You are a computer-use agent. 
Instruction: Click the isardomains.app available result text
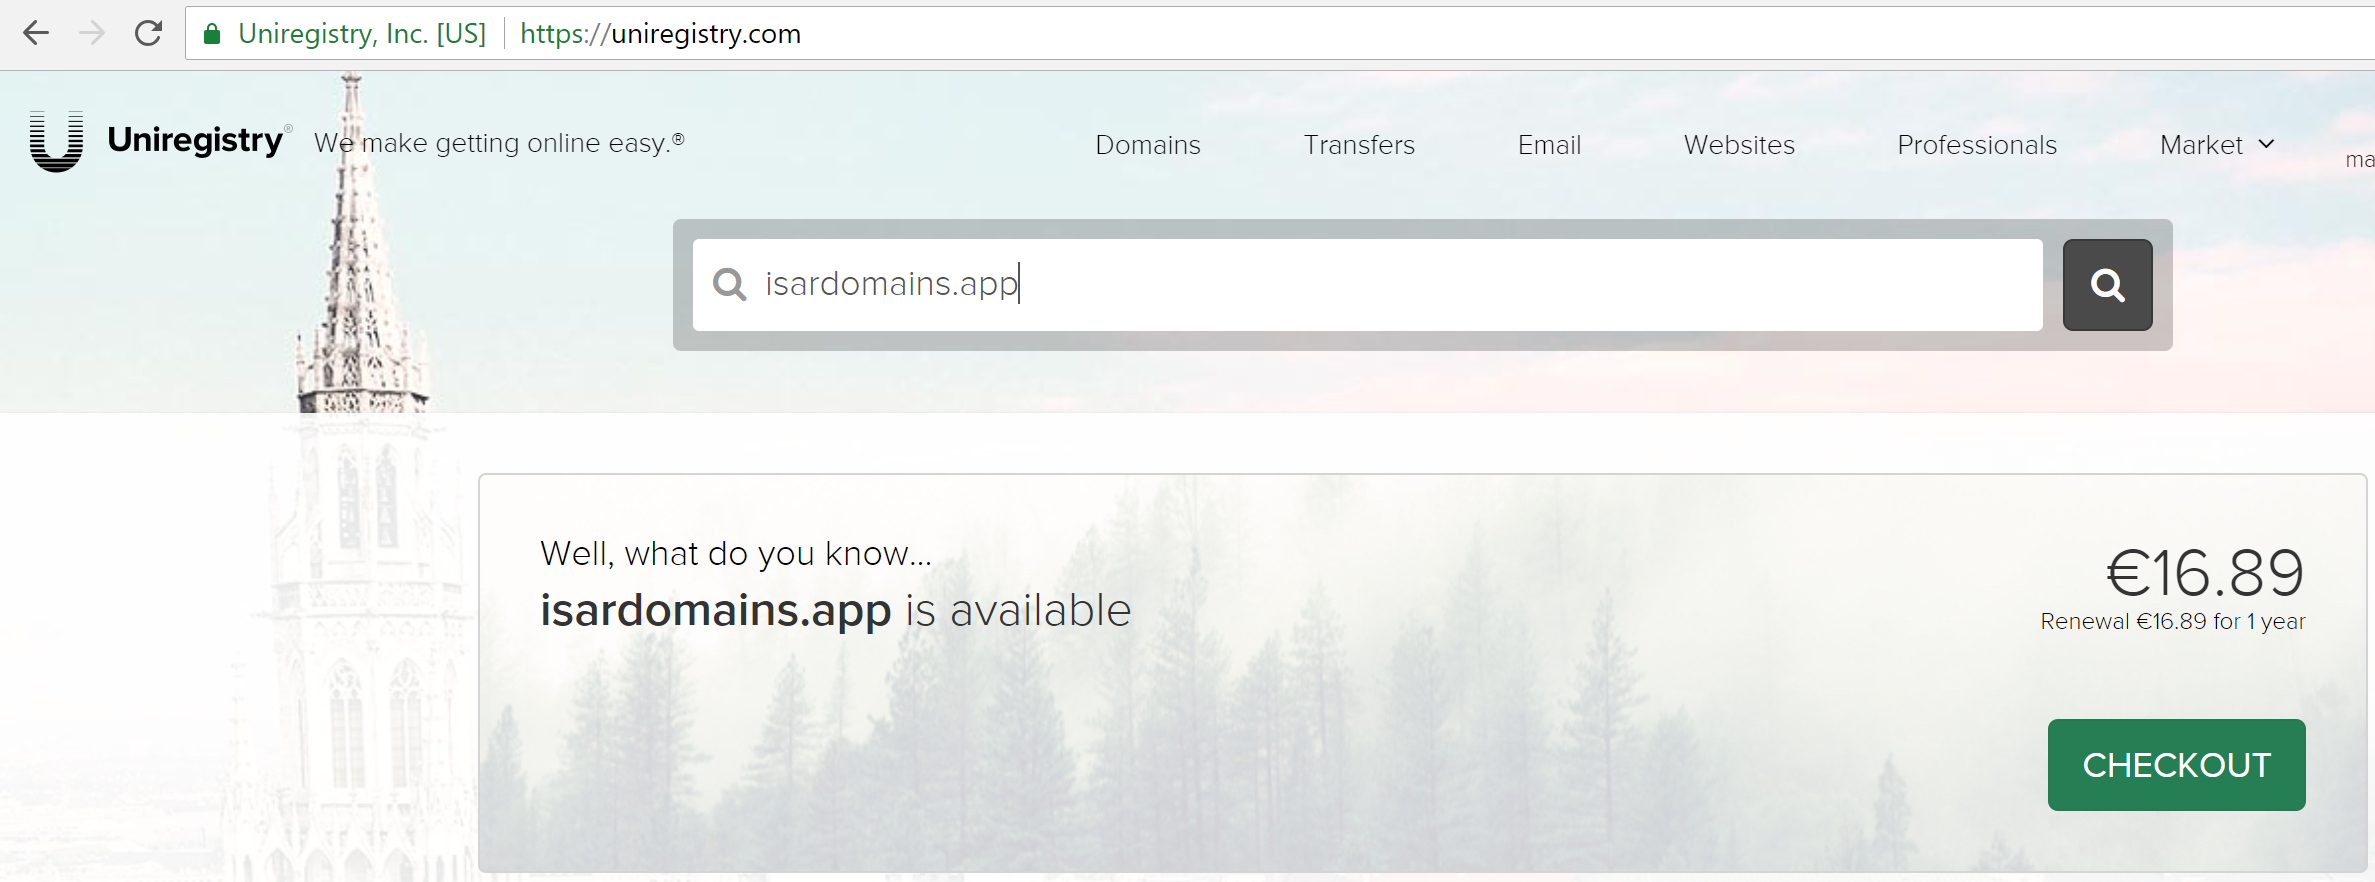[835, 610]
